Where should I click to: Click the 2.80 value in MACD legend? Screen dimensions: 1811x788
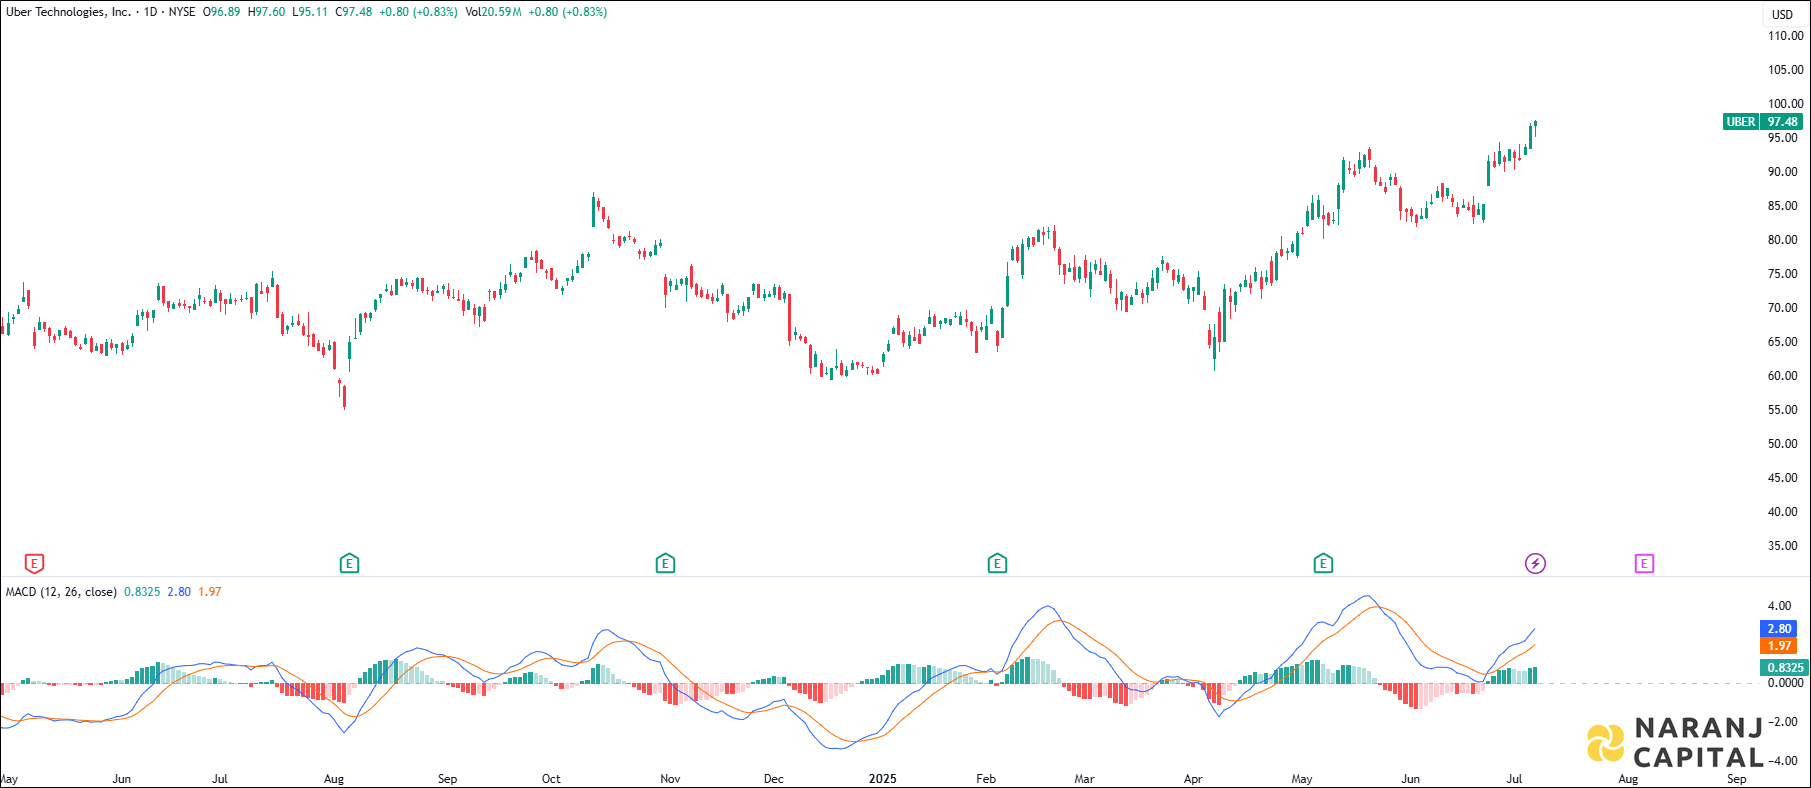point(179,592)
